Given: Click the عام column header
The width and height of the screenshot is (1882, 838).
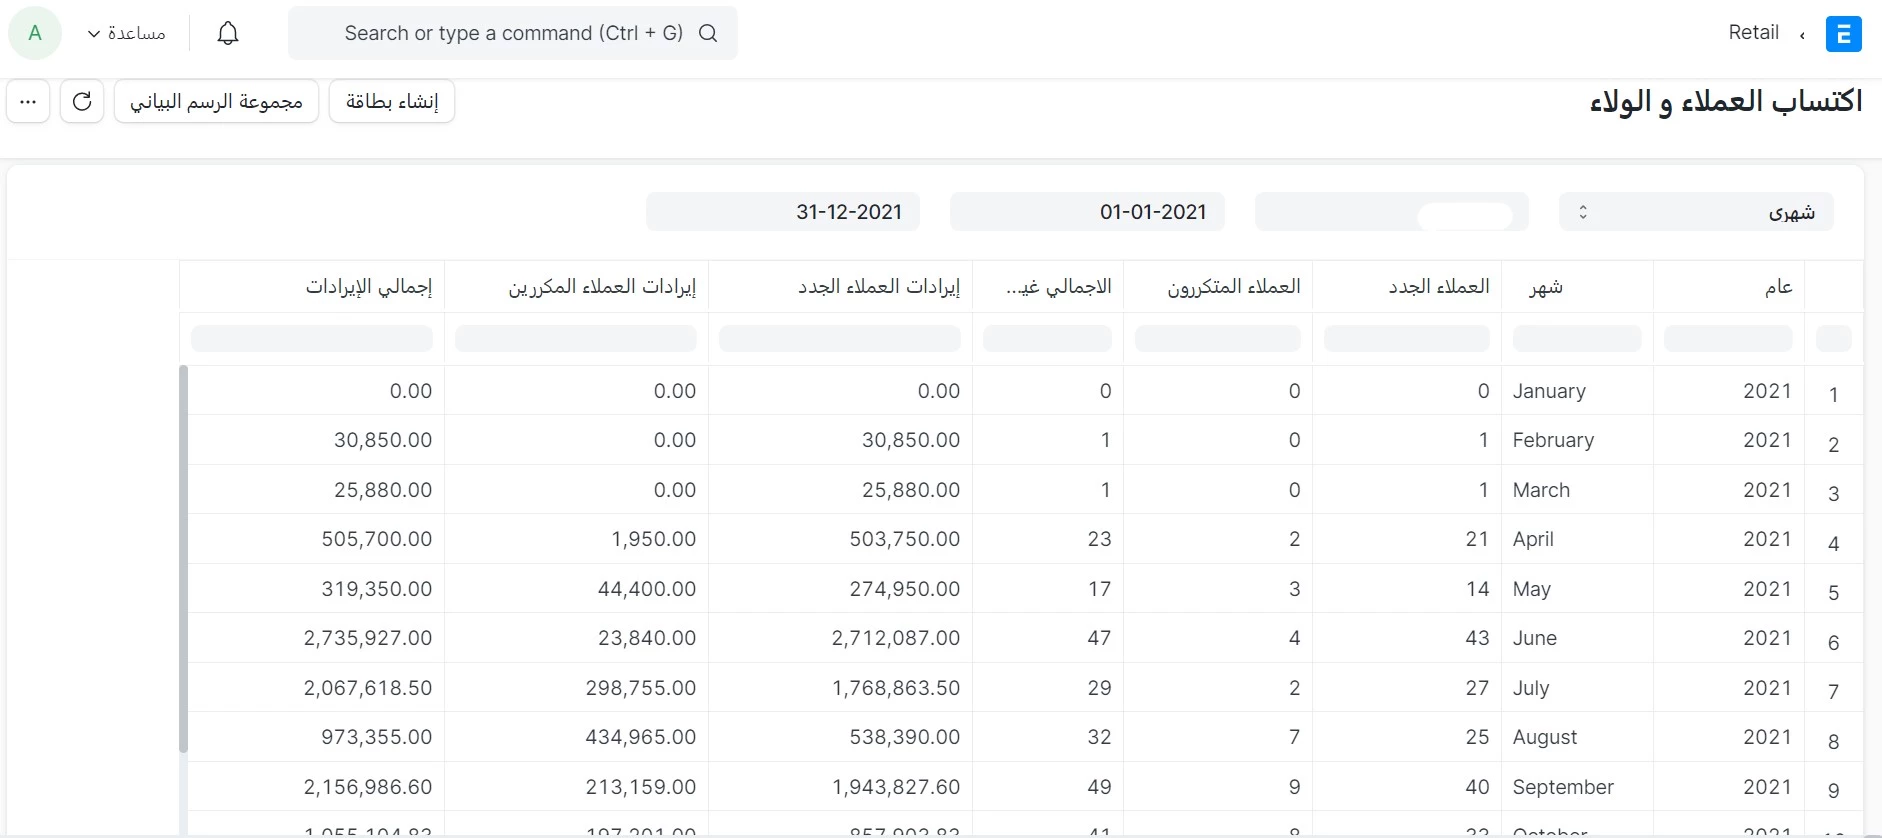Looking at the screenshot, I should (1728, 287).
